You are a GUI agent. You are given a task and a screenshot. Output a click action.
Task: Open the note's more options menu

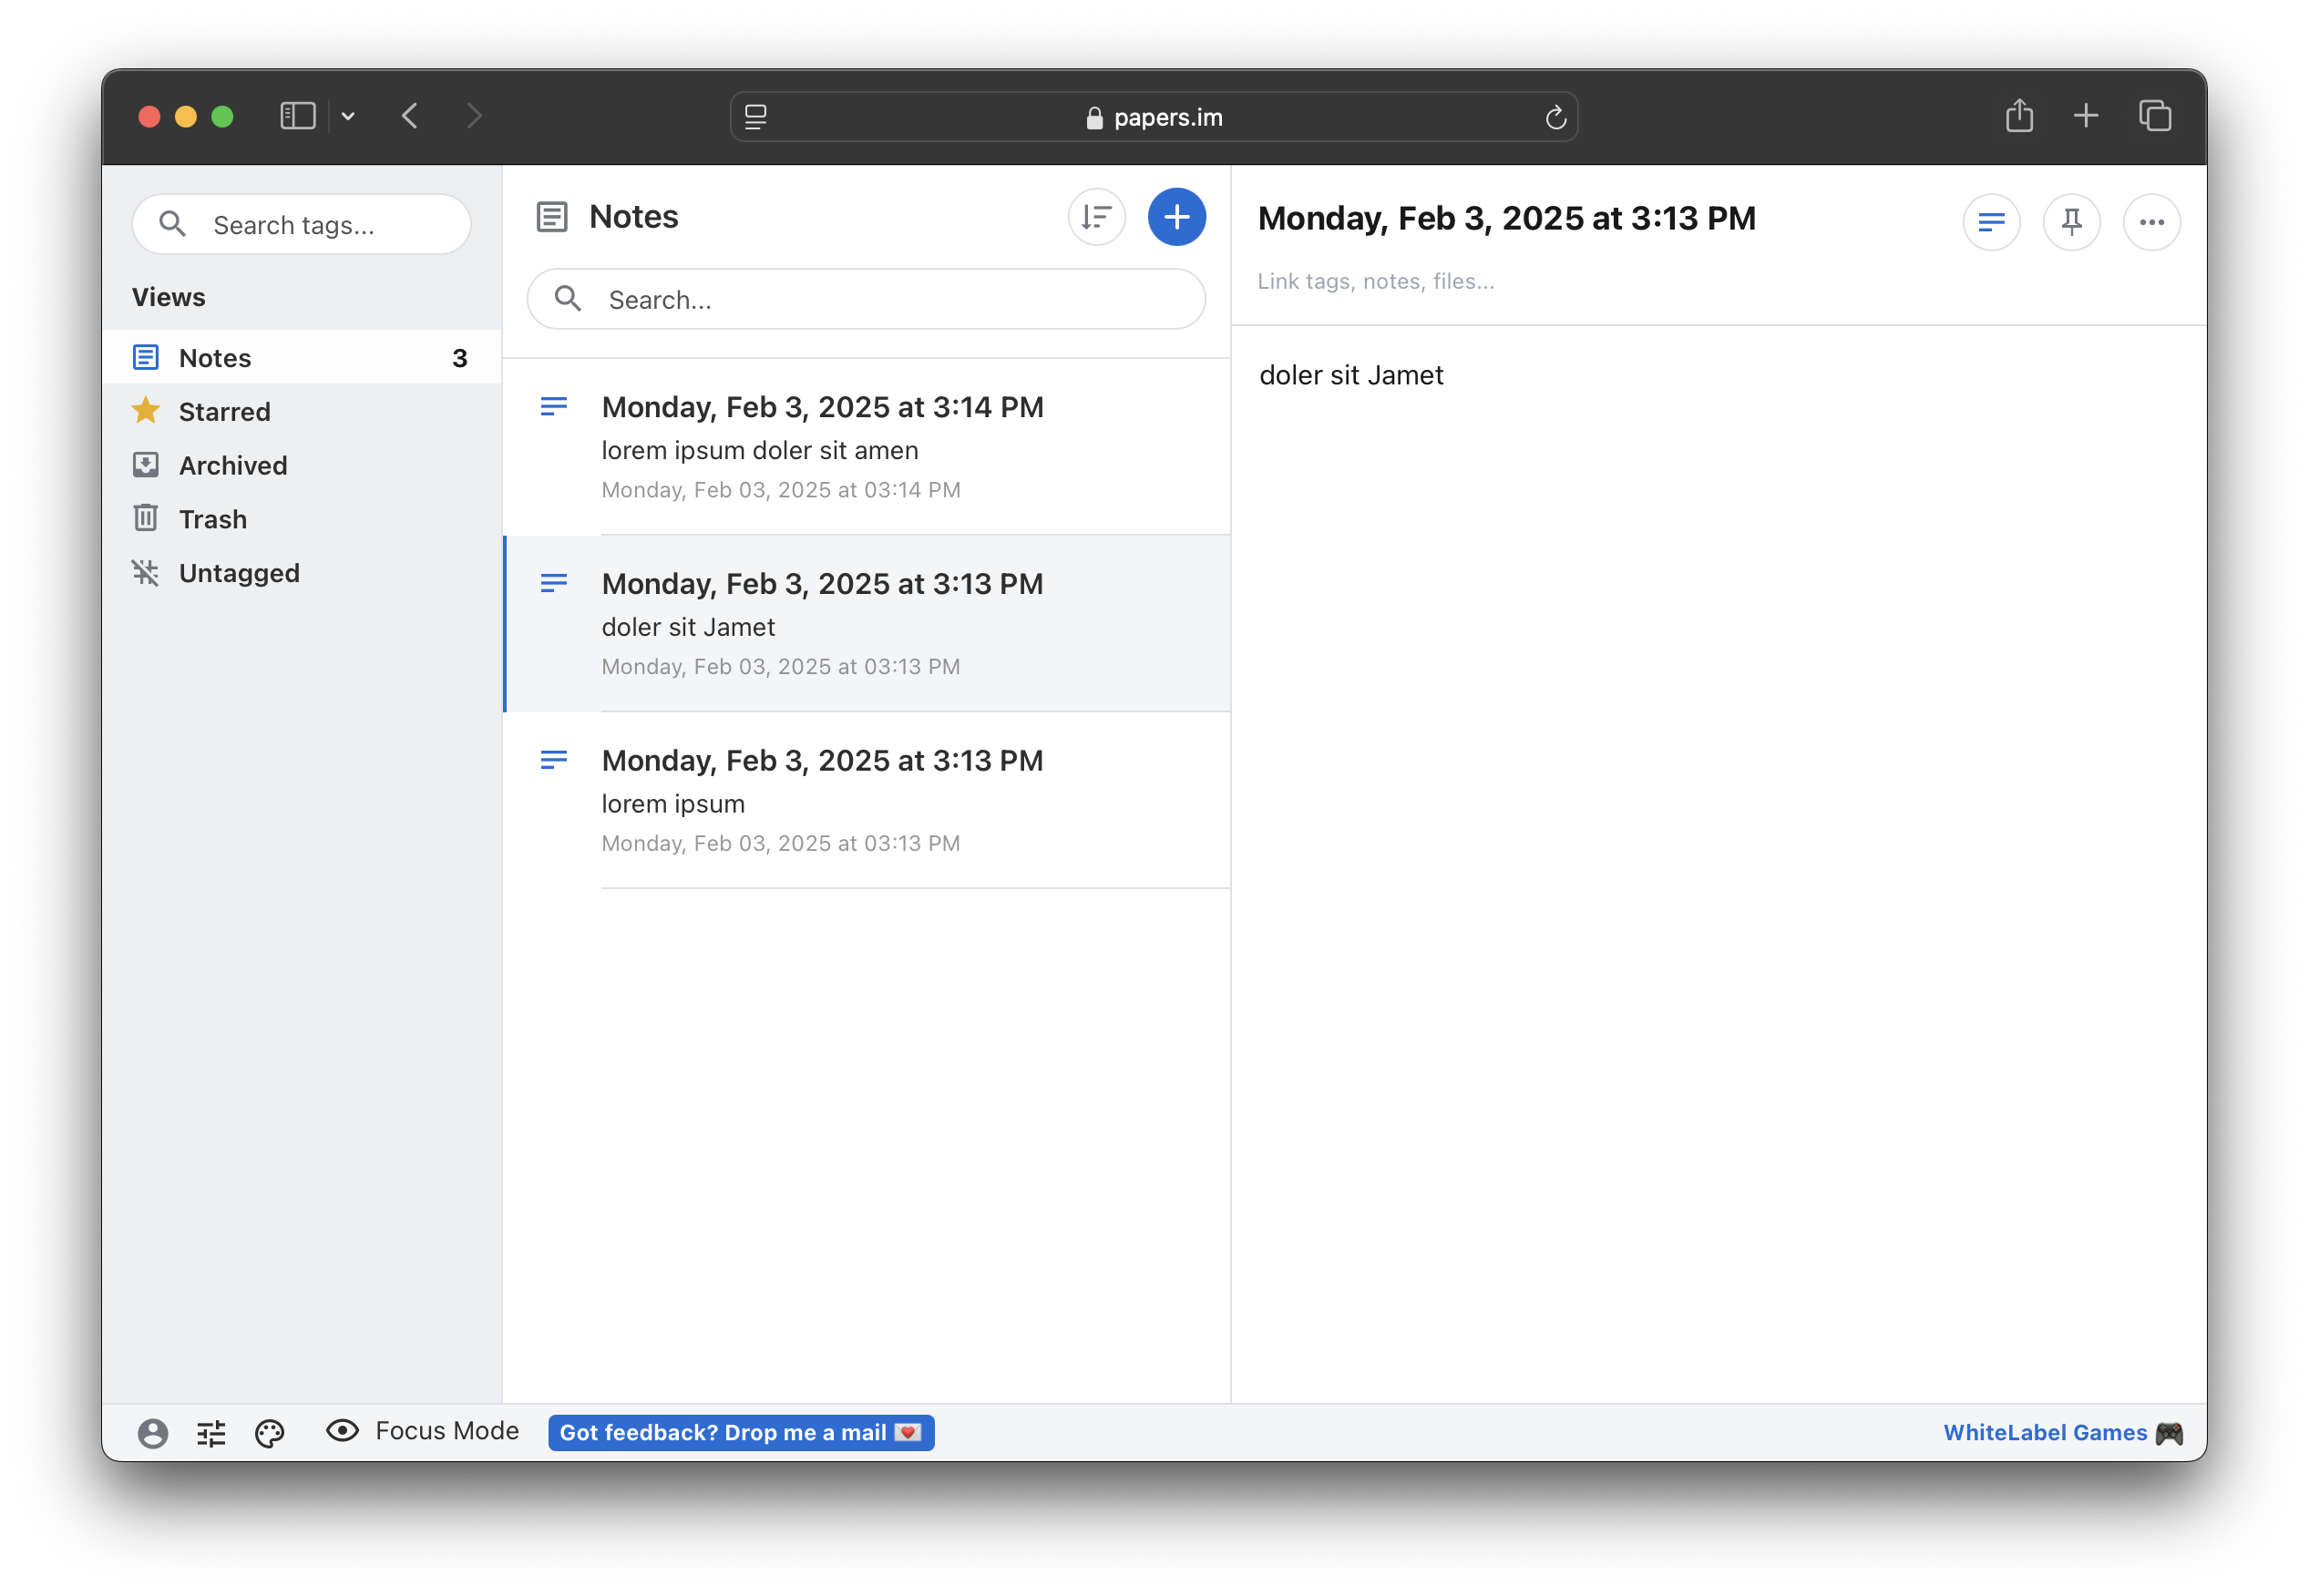pos(2151,222)
